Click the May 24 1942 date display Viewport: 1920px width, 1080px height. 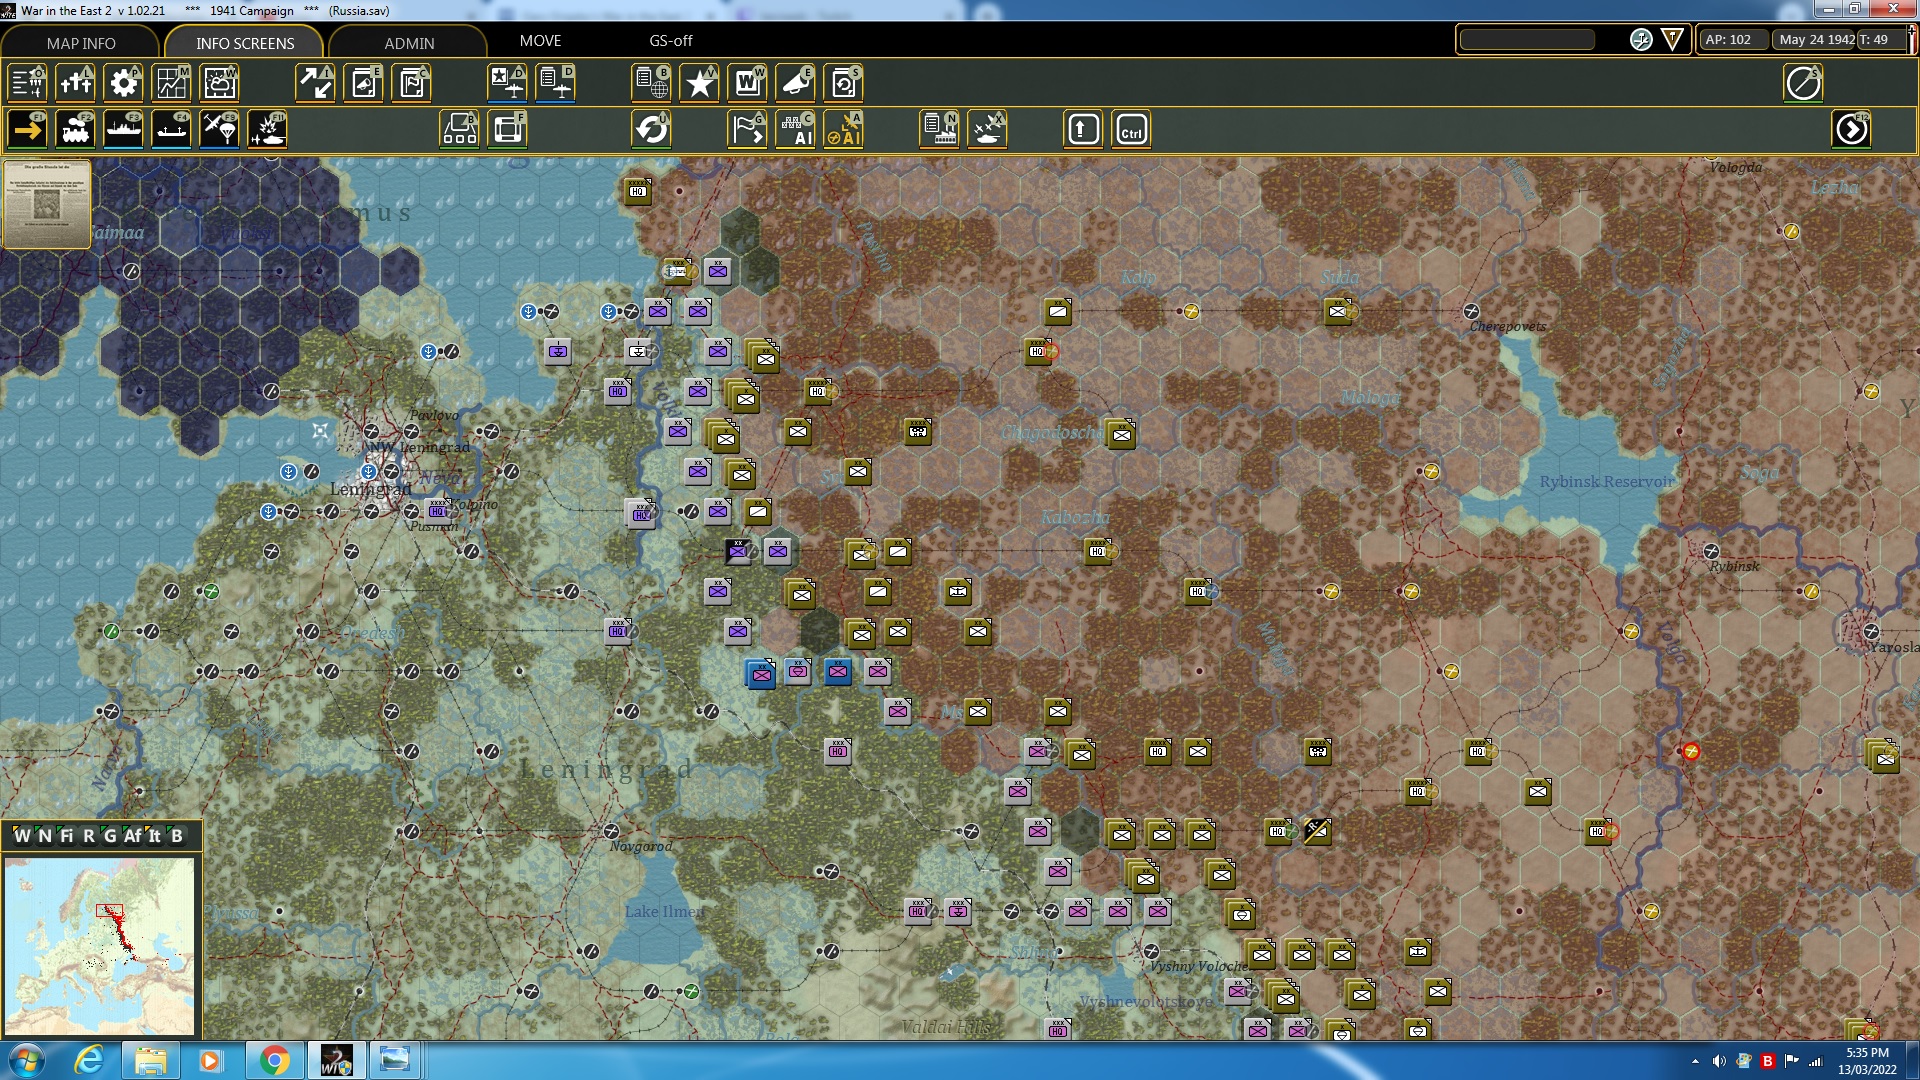pyautogui.click(x=1817, y=40)
